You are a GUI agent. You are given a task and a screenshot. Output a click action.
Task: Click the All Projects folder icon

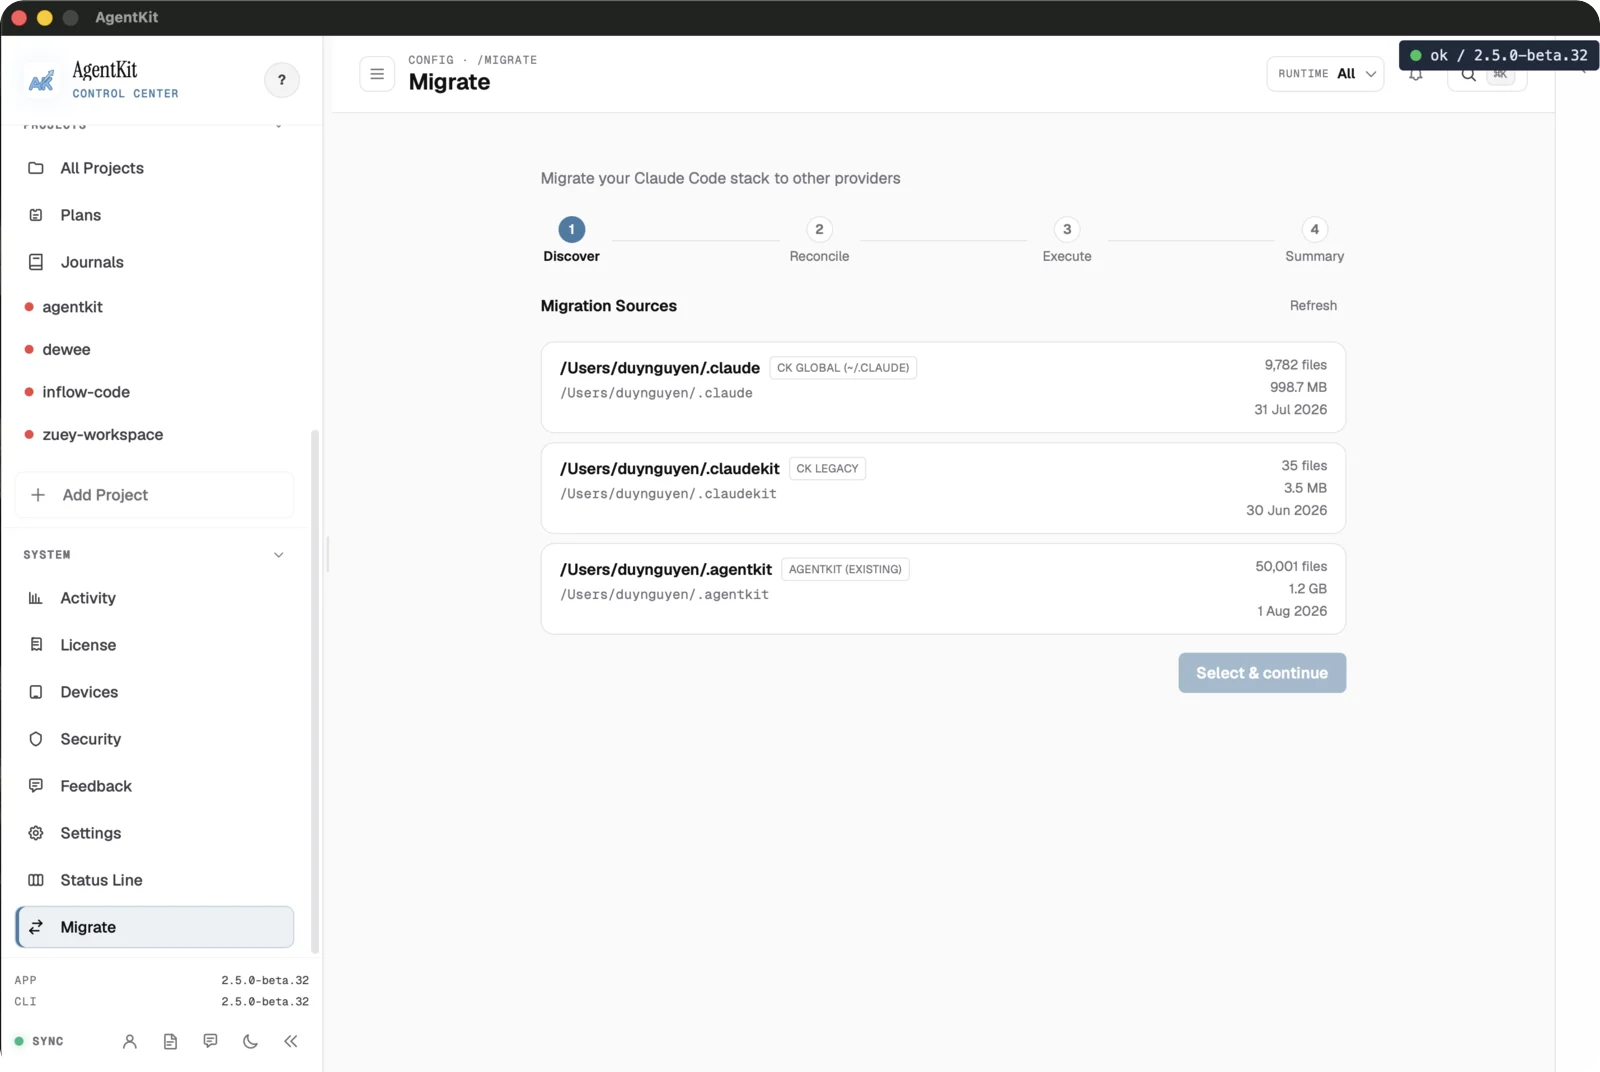(x=36, y=168)
